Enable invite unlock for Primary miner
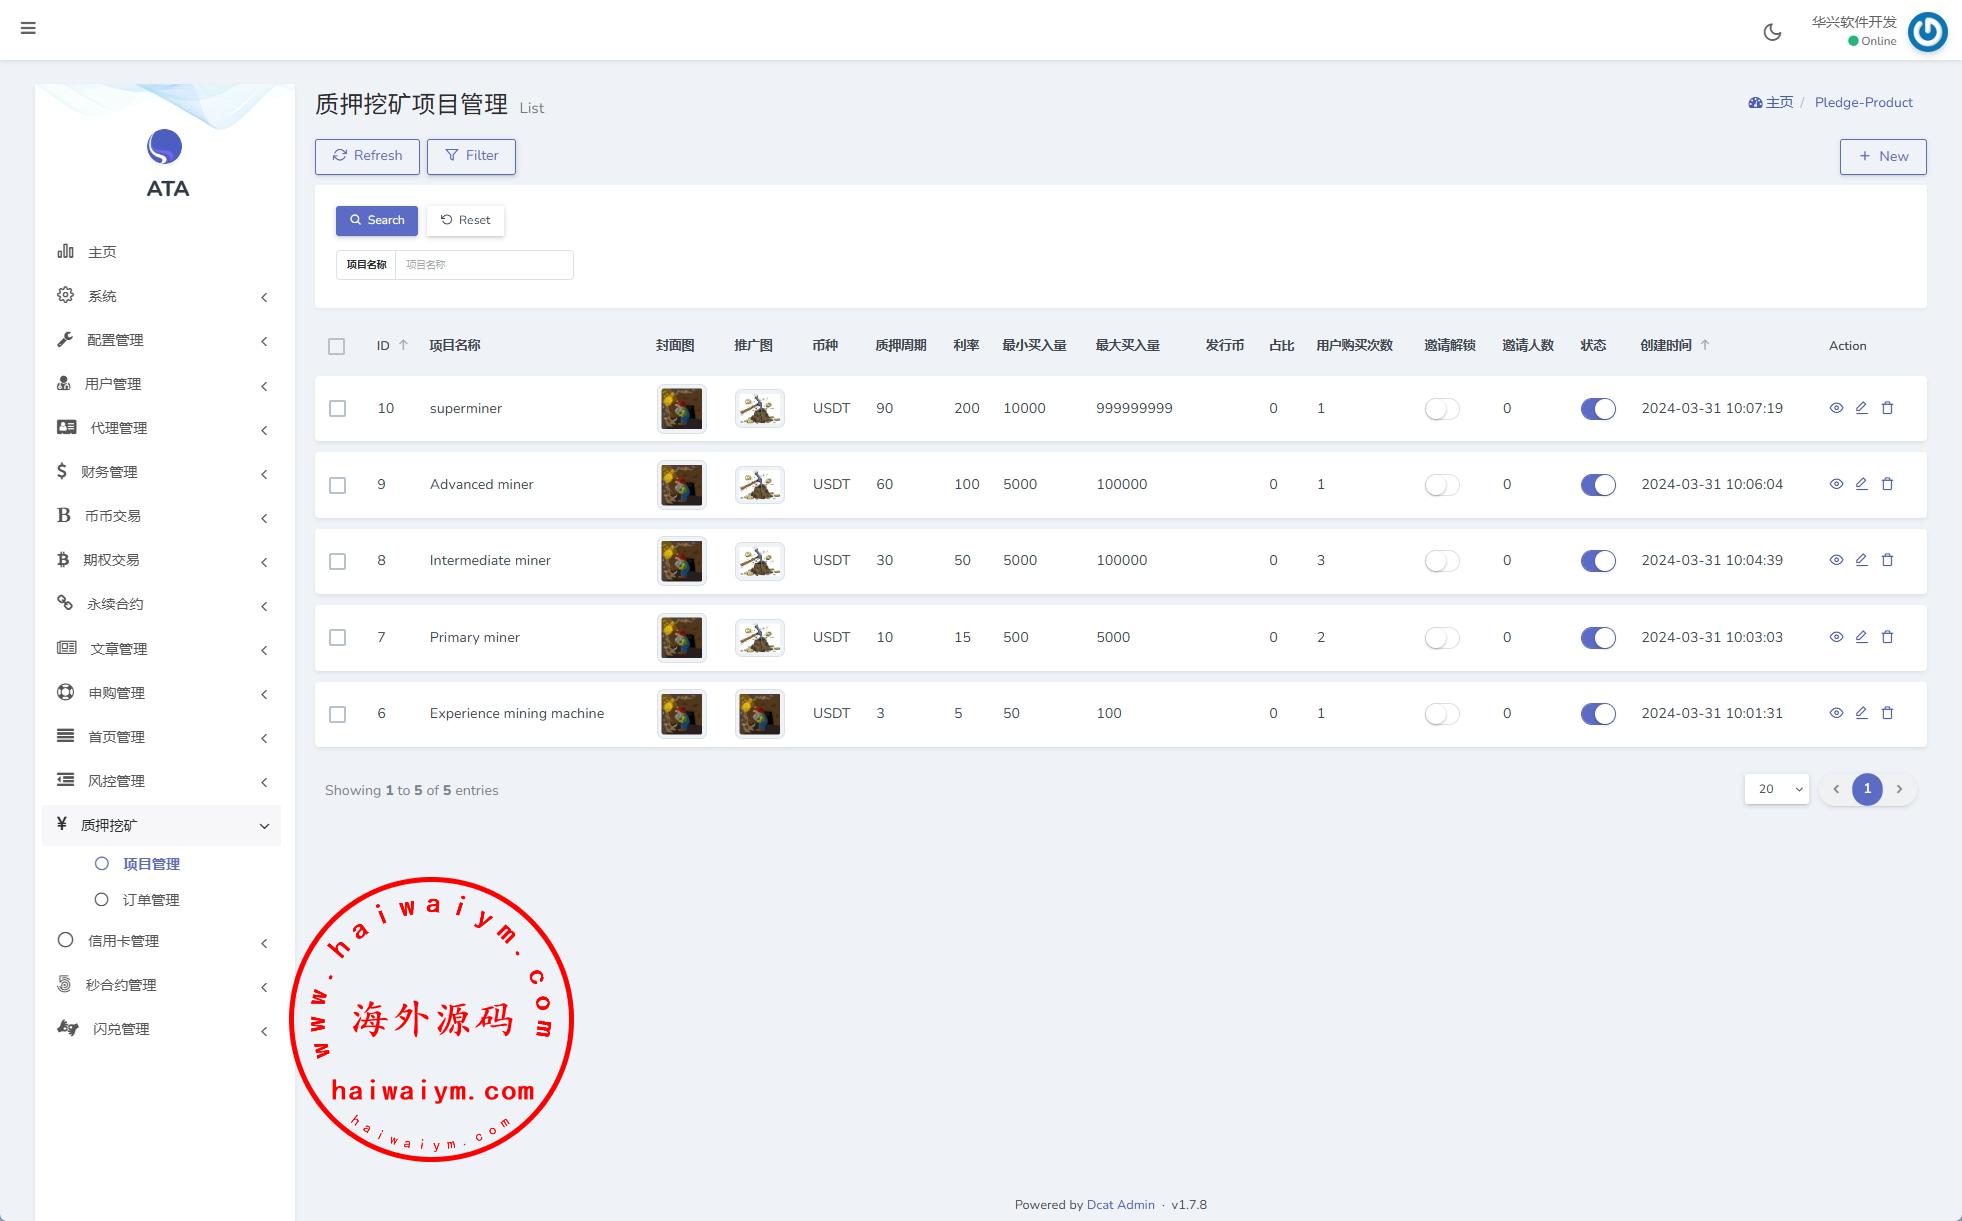The width and height of the screenshot is (1962, 1221). click(1441, 638)
